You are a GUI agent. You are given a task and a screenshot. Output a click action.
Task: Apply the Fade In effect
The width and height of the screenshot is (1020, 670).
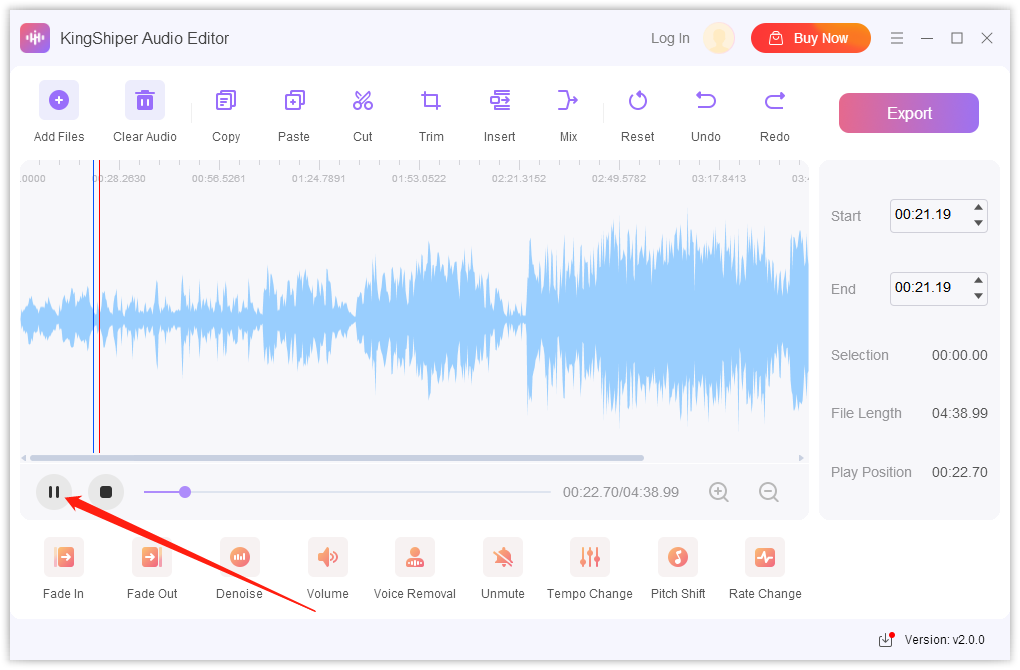(x=64, y=557)
